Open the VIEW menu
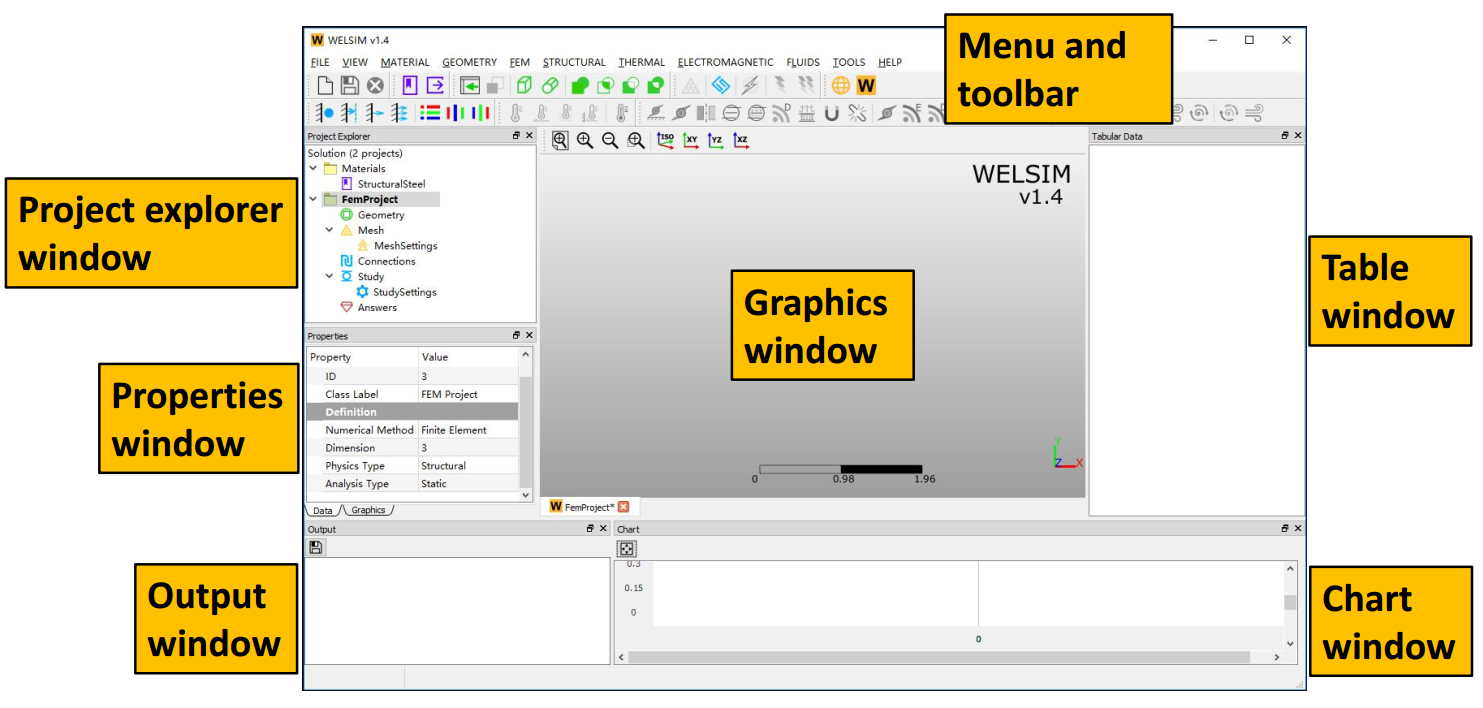The image size is (1483, 708). pos(355,62)
